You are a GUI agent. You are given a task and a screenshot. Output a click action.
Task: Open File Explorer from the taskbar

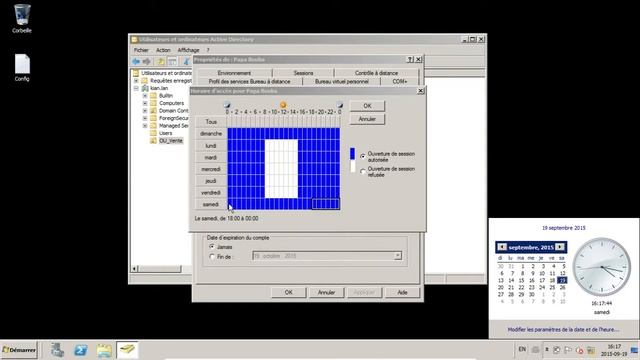click(x=104, y=350)
